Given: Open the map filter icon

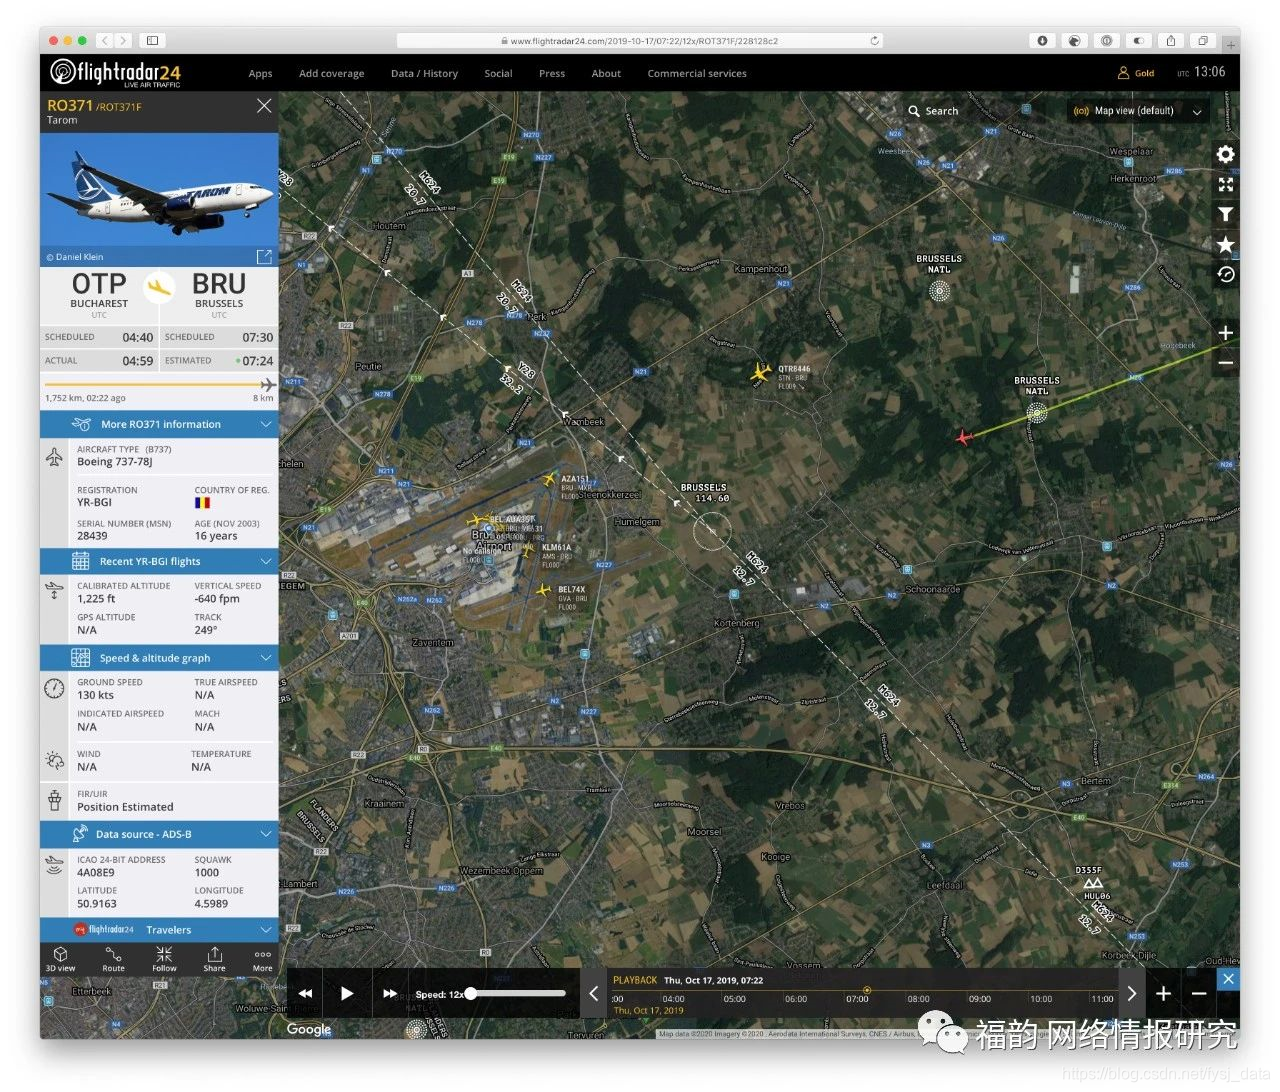Looking at the screenshot, I should point(1225,214).
